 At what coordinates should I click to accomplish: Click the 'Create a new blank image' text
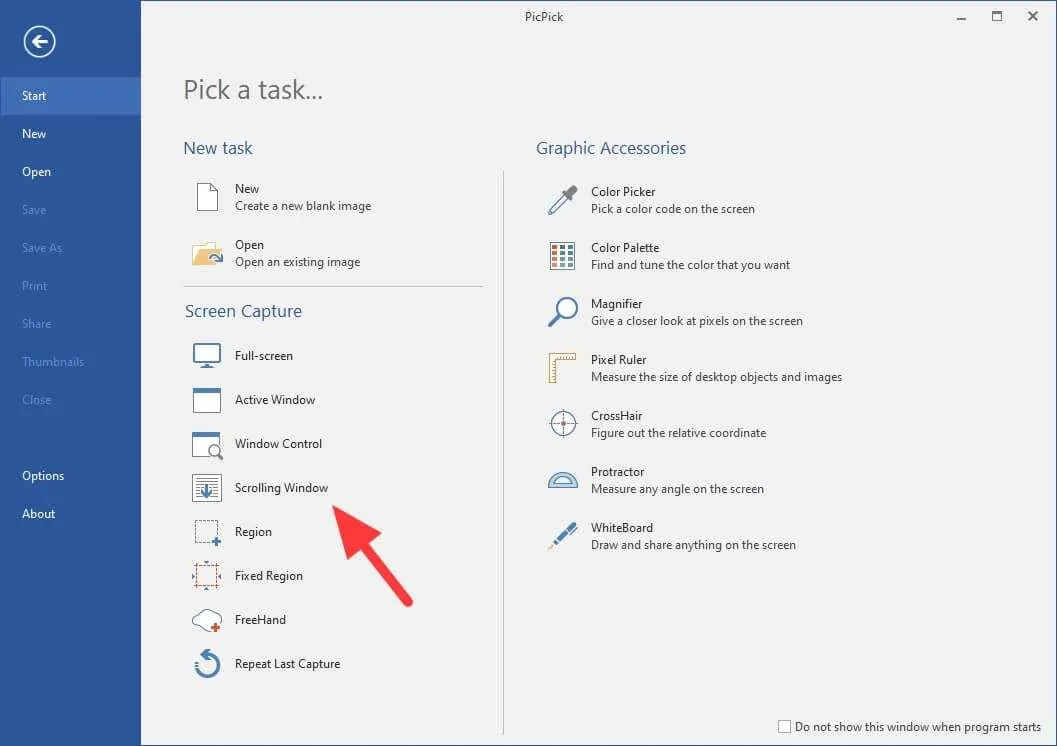[303, 206]
